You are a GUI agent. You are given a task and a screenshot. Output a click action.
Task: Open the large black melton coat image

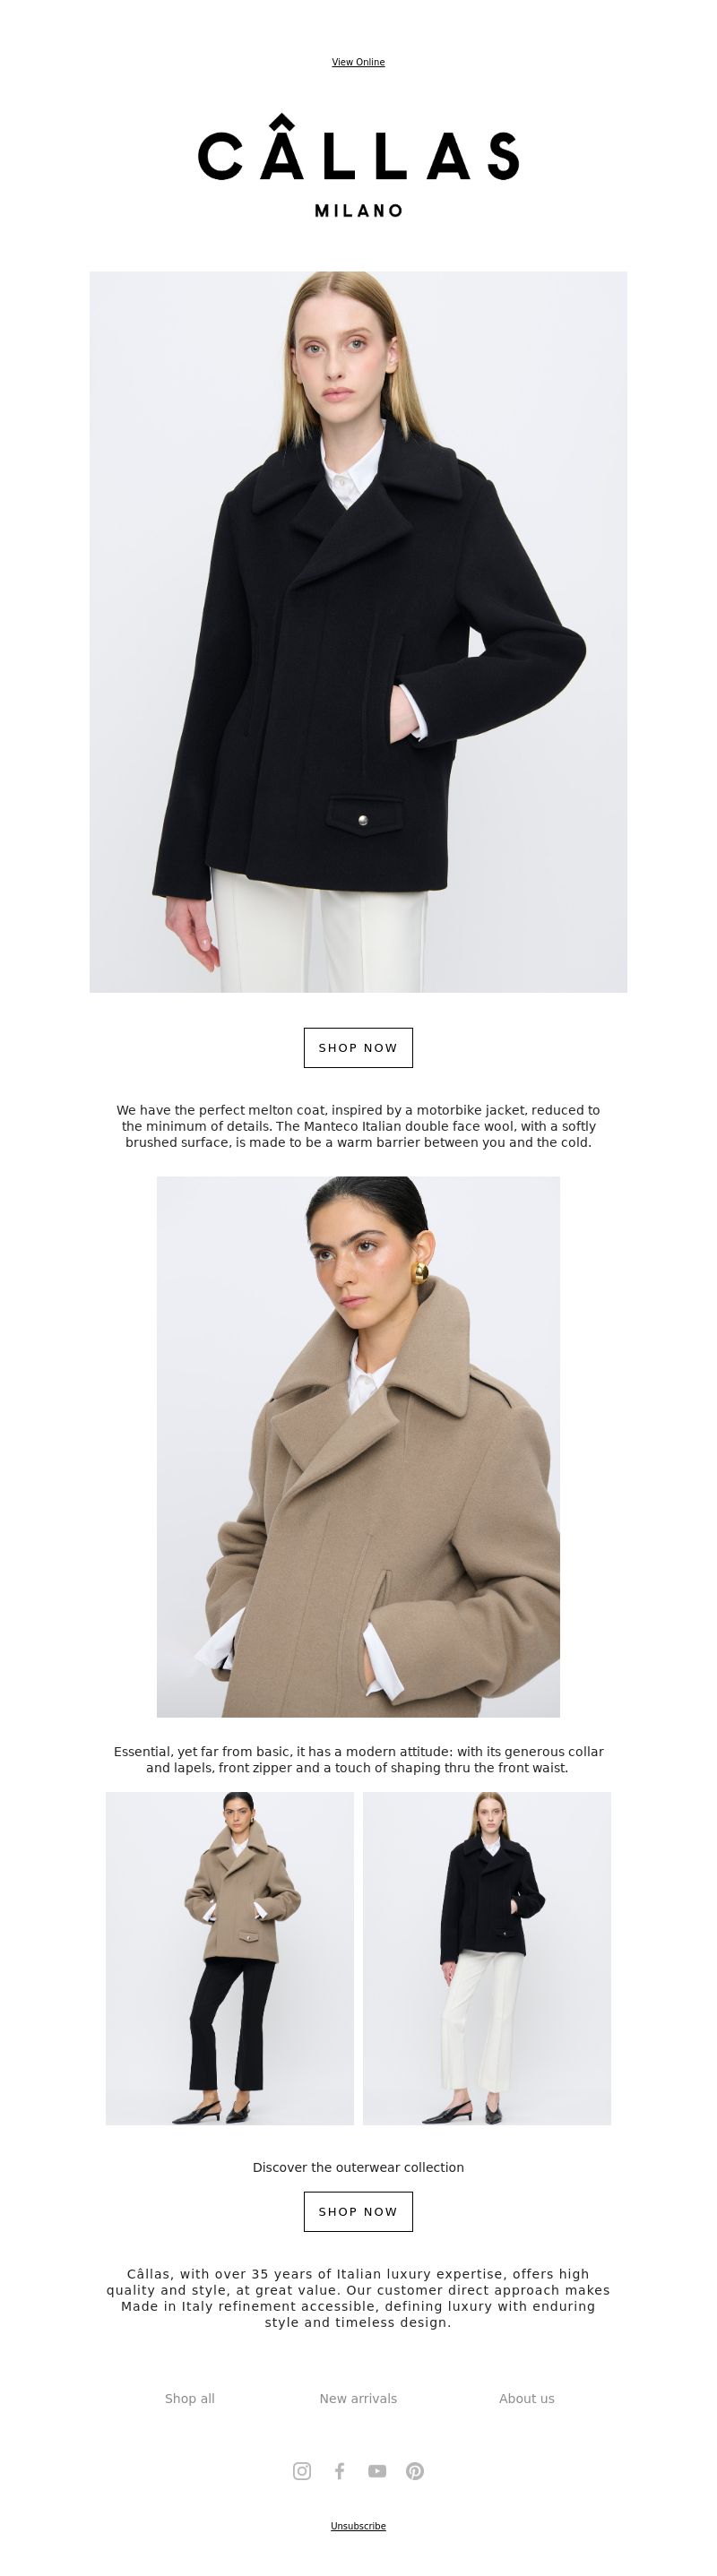(358, 631)
